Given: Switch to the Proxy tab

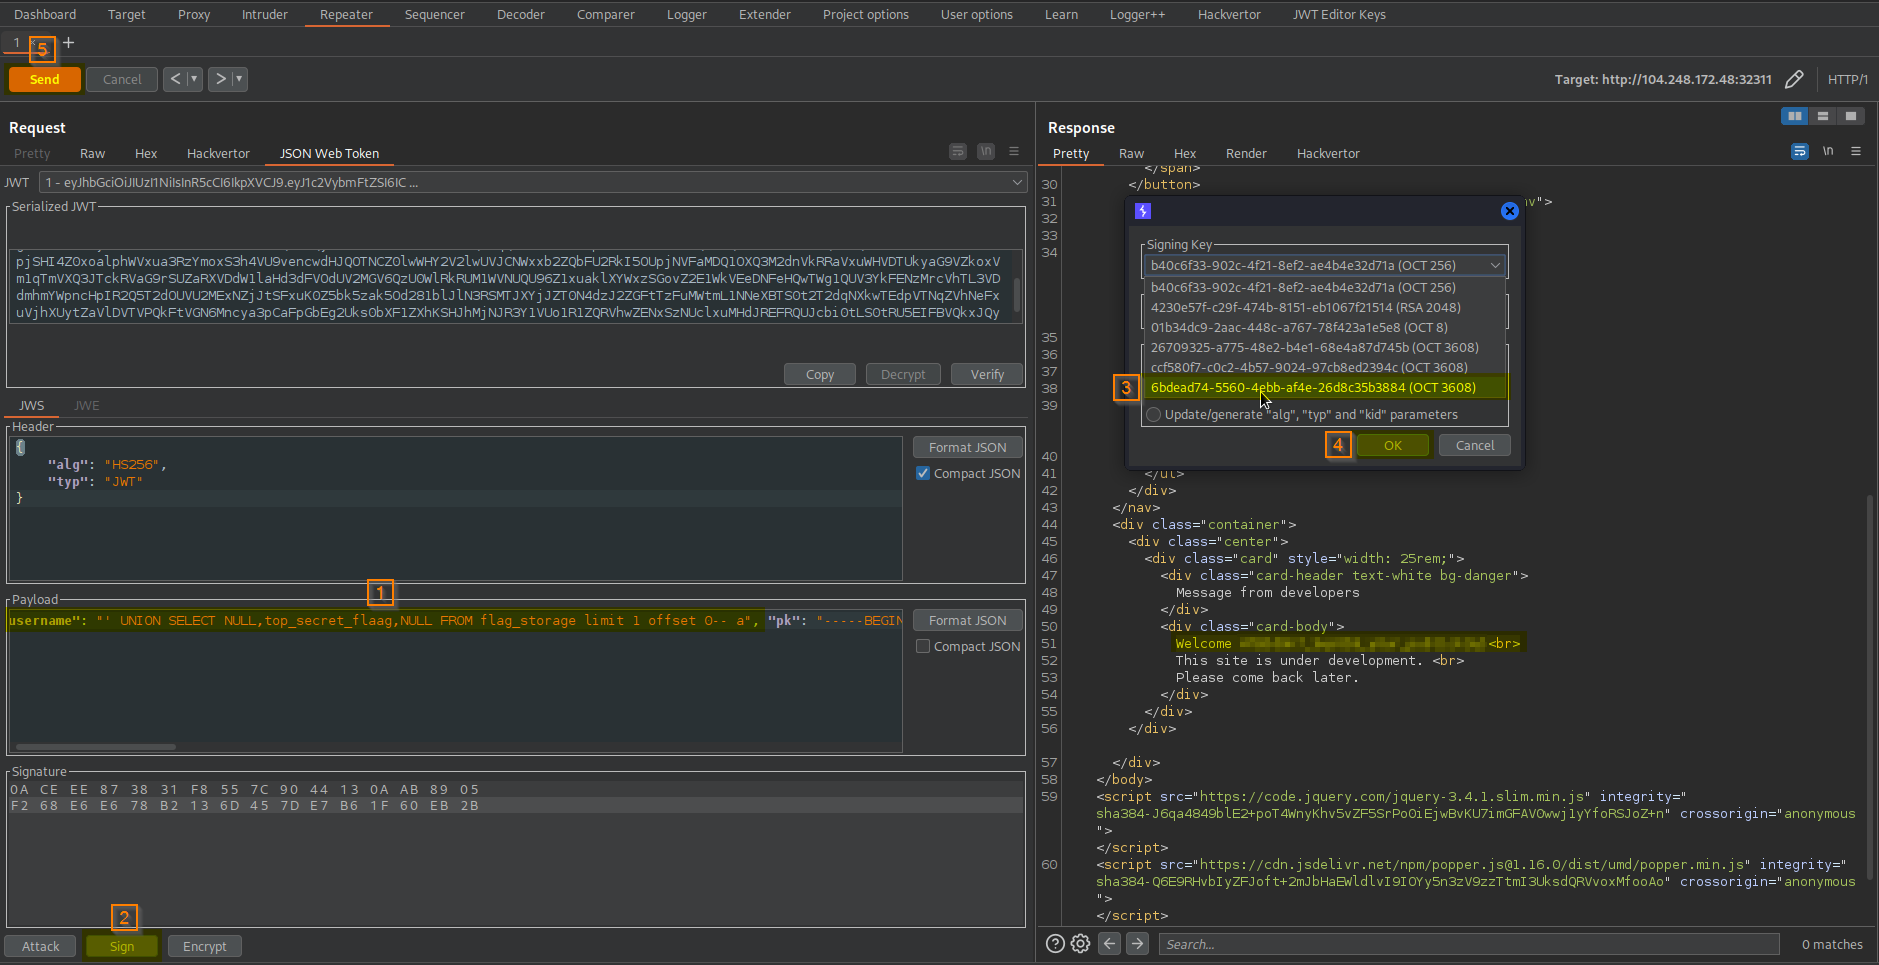Looking at the screenshot, I should [194, 14].
